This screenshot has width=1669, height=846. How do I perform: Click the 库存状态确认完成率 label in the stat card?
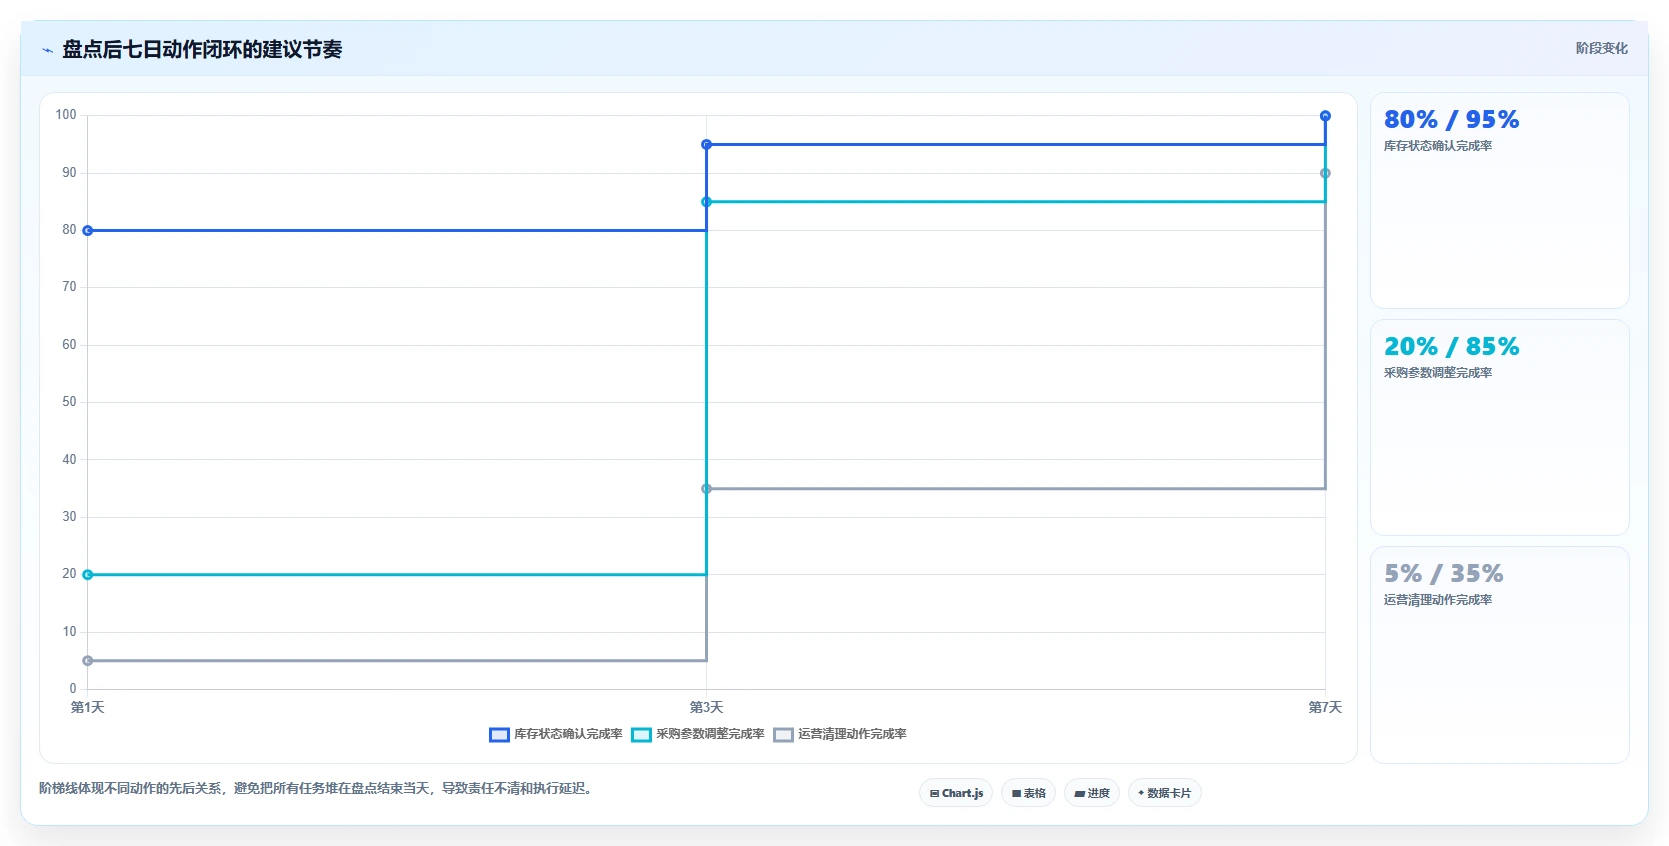[x=1438, y=146]
